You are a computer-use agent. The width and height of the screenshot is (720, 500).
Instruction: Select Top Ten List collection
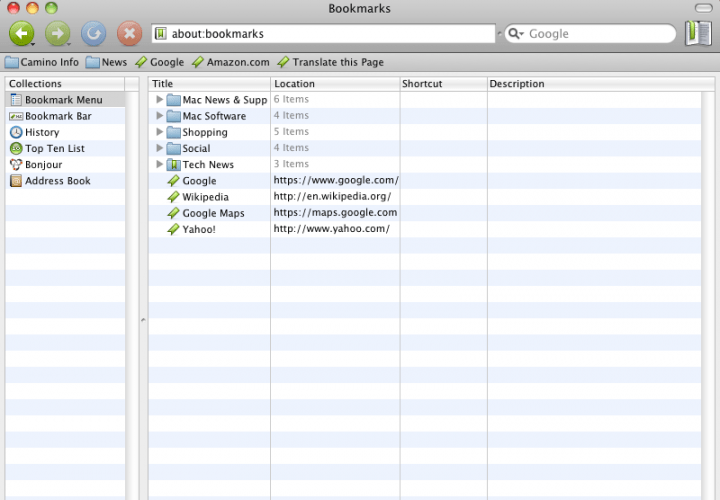tap(54, 148)
